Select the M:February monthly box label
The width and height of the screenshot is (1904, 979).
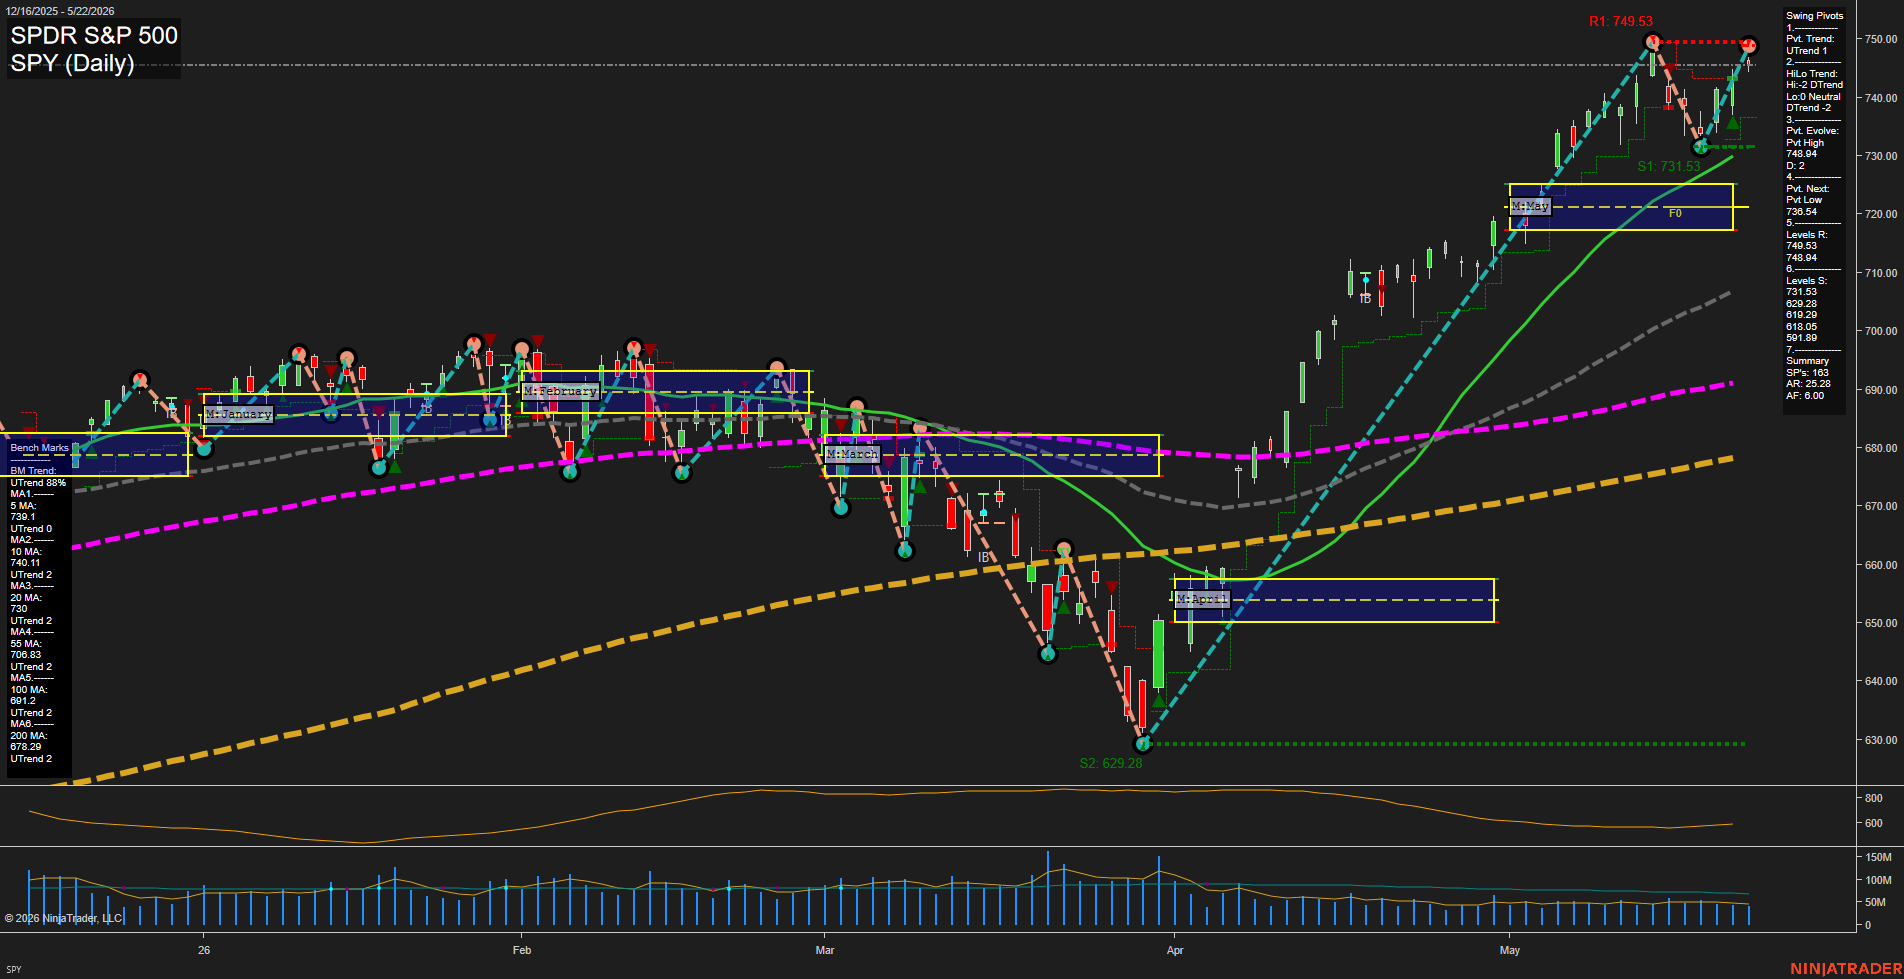[561, 391]
